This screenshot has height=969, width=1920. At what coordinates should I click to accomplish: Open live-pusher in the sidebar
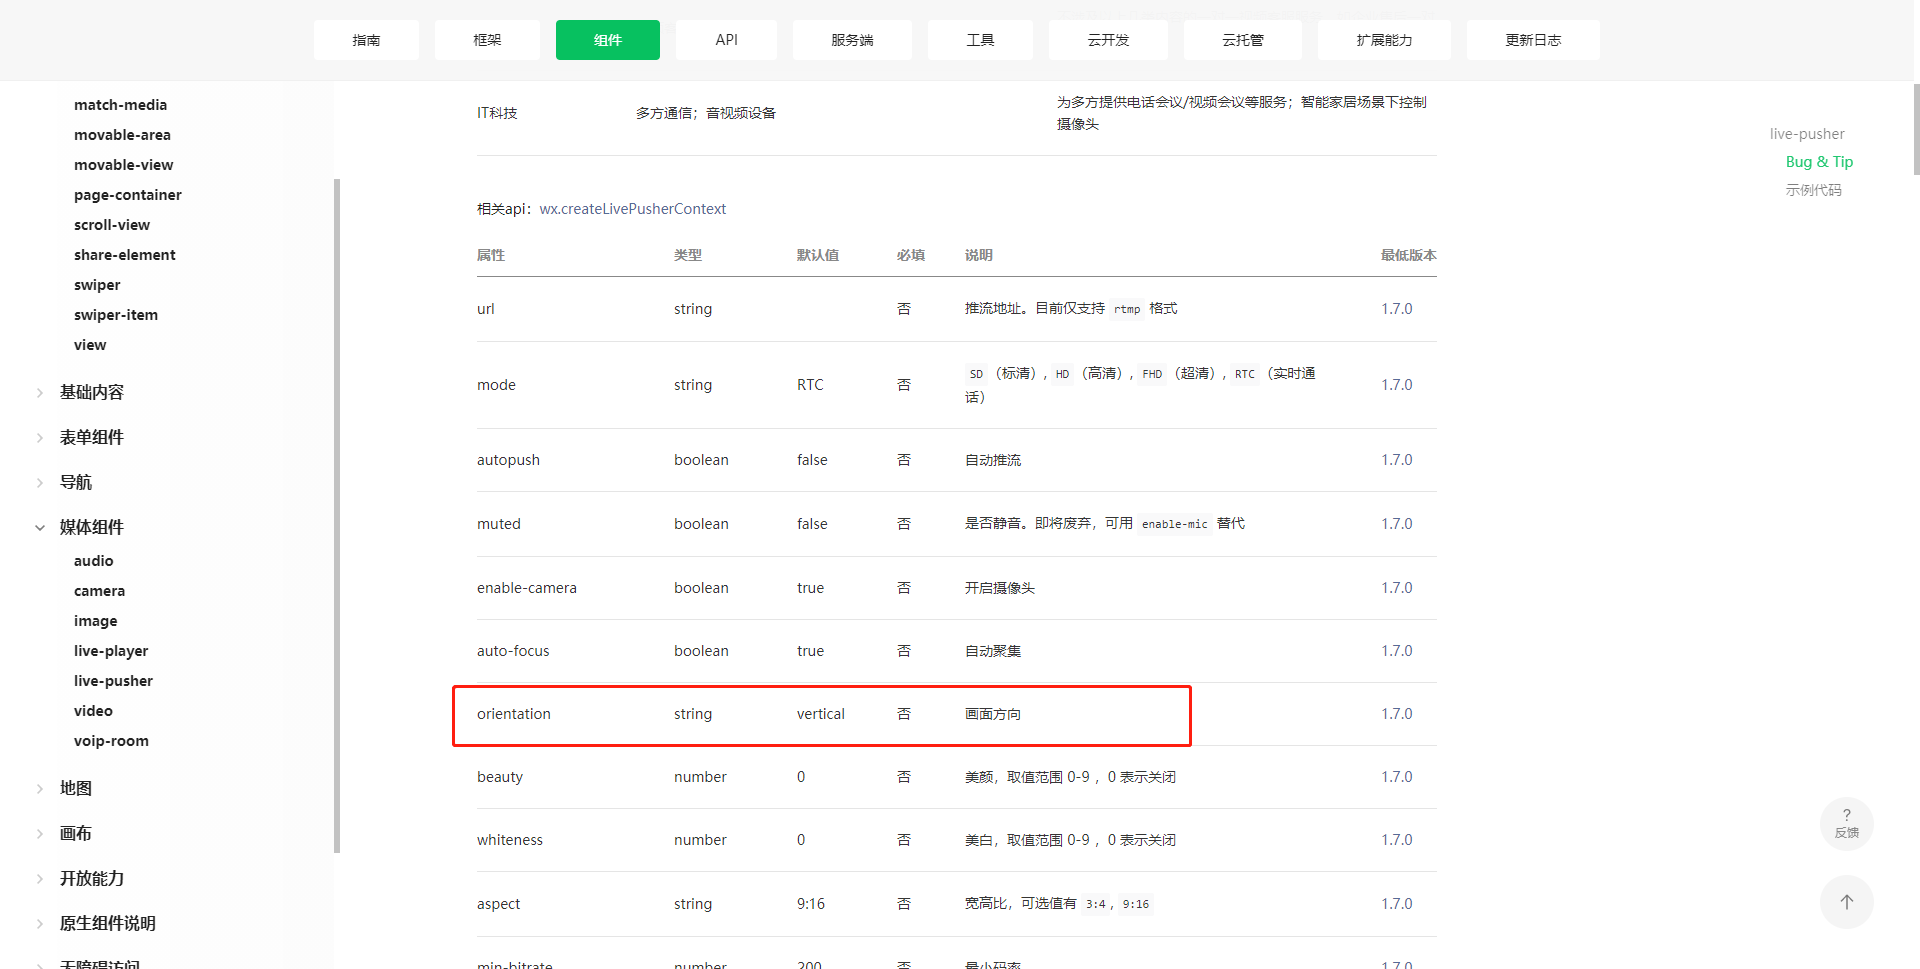113,681
